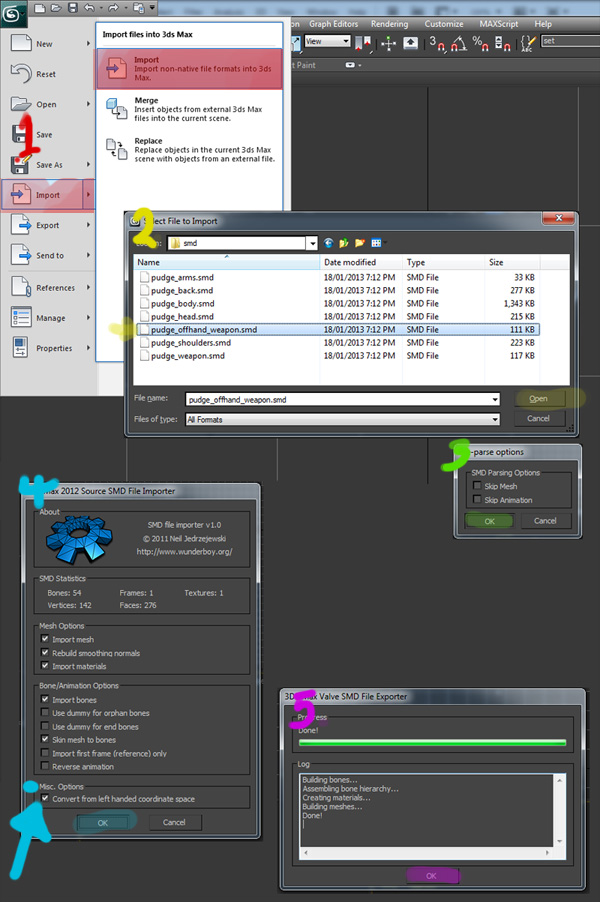Open the View Menu icon in file dialog

pyautogui.click(x=377, y=243)
